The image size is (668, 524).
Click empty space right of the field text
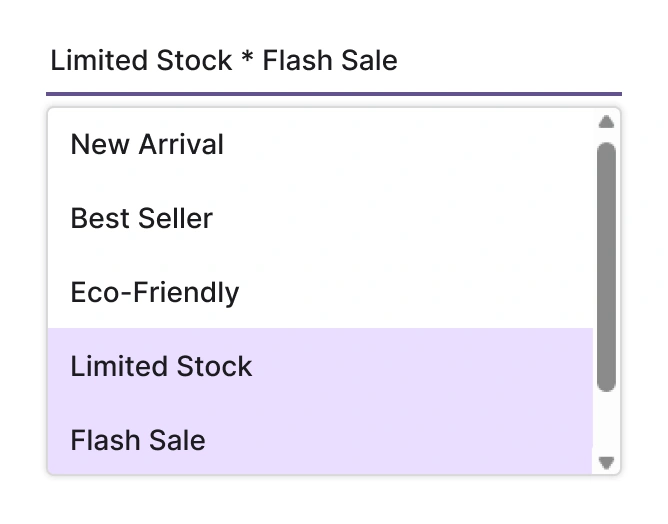(510, 61)
